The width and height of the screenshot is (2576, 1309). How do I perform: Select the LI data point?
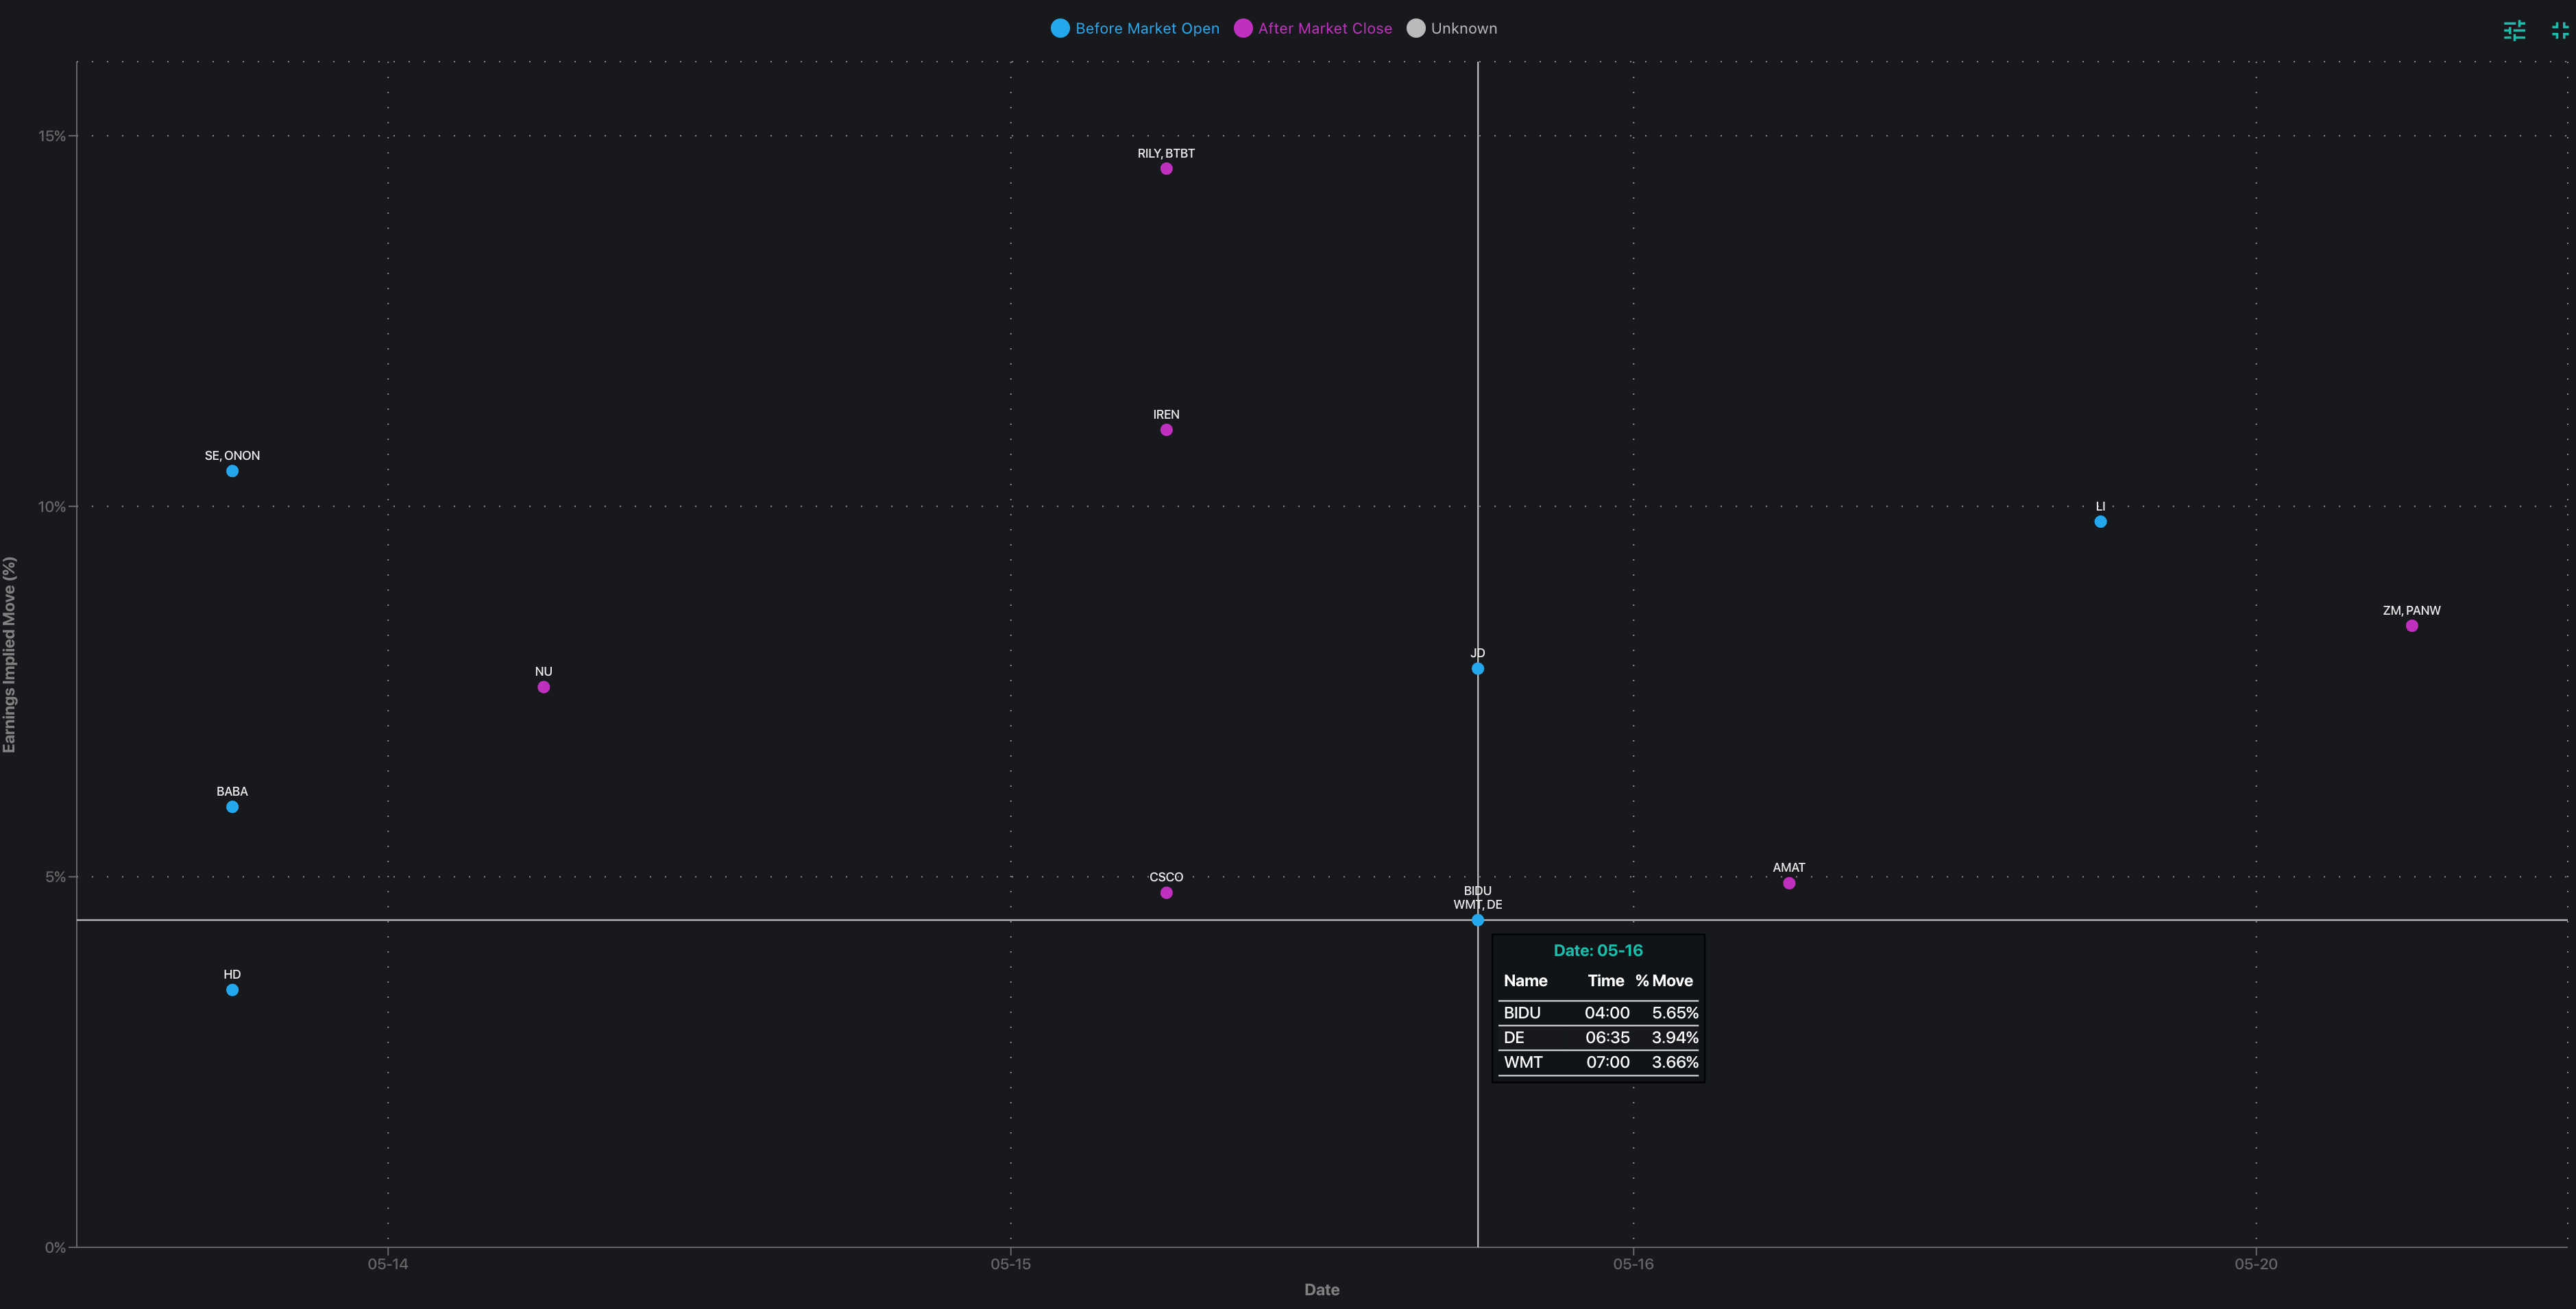click(2100, 522)
